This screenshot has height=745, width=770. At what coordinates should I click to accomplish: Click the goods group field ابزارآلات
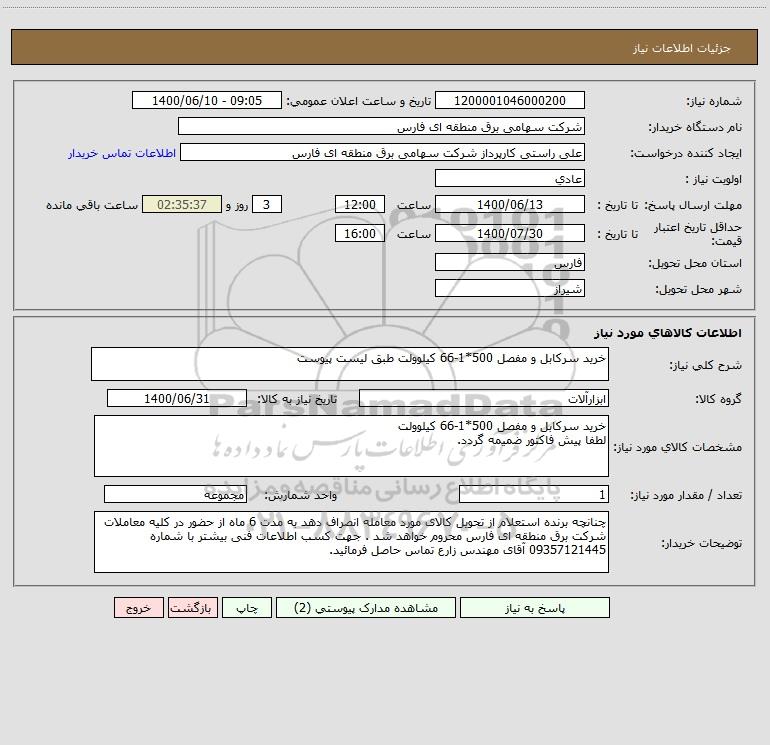[x=484, y=398]
